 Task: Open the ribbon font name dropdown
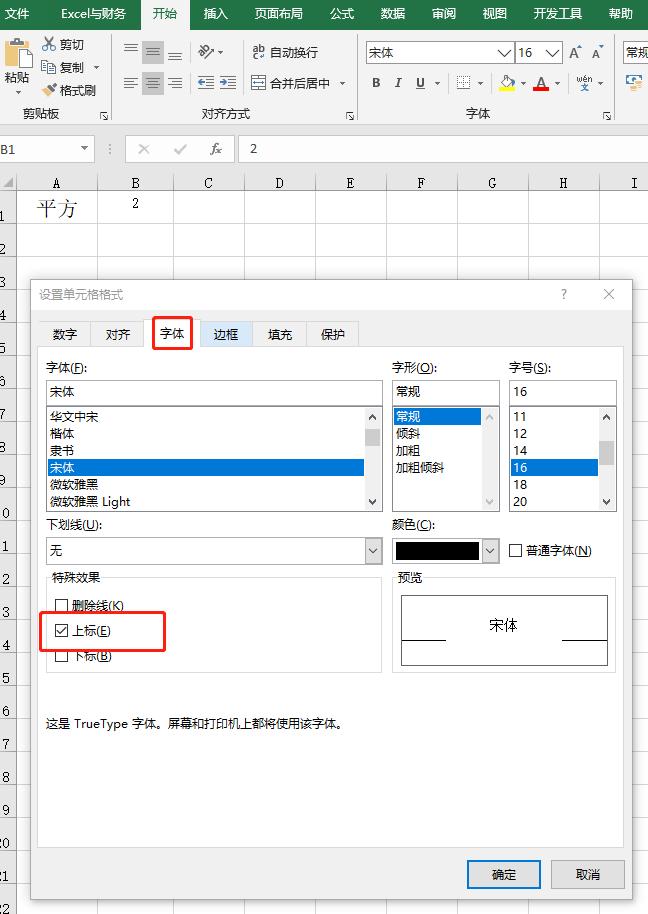[x=505, y=52]
